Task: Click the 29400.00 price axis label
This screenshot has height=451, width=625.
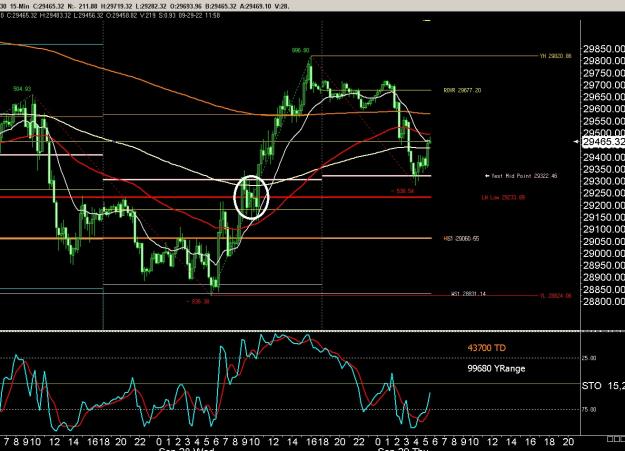Action: point(604,158)
